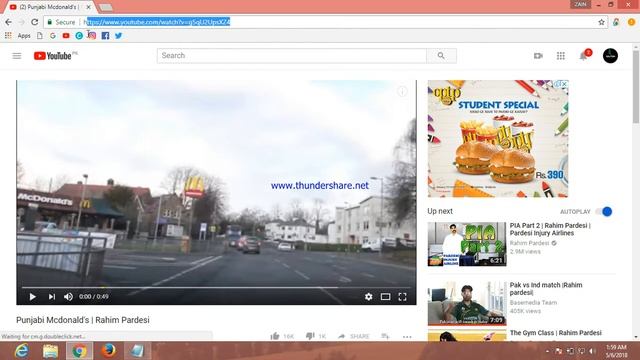Click the video progress bar
Screen dimensions: 640x360
tap(216, 287)
